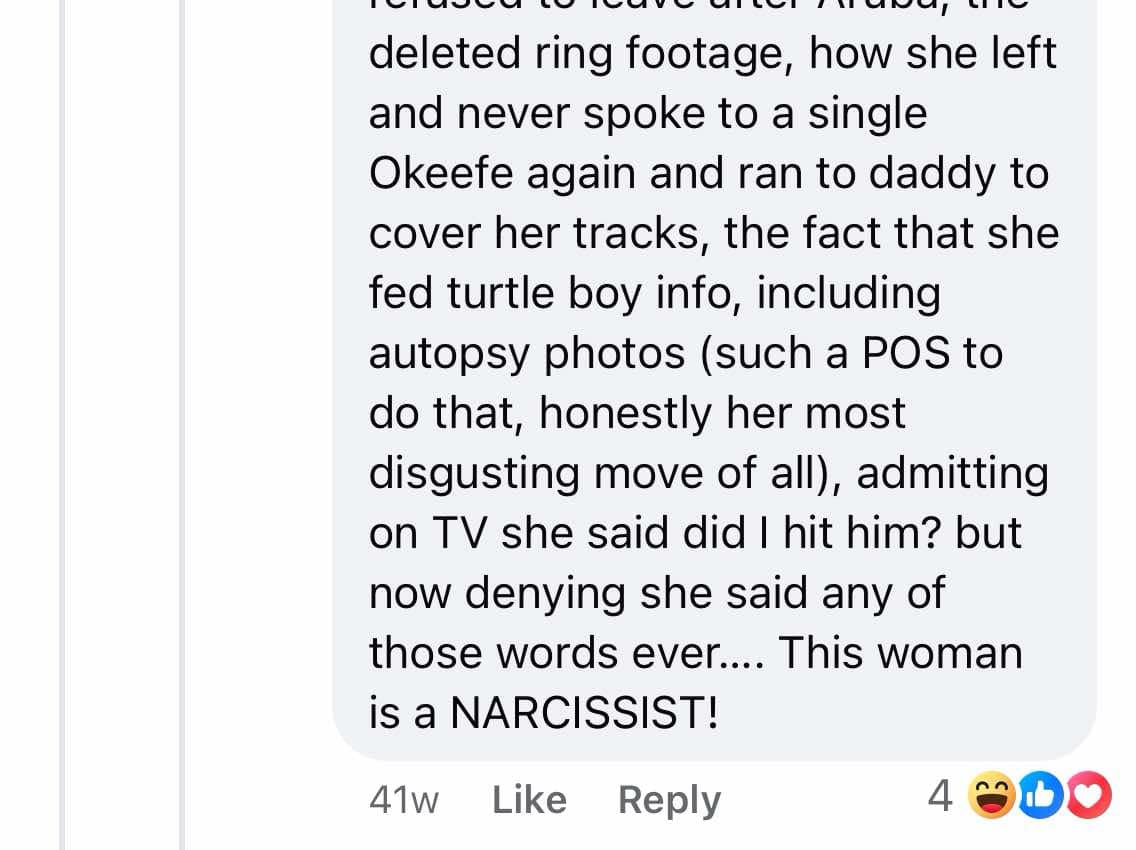1136x850 pixels.
Task: Click the phrase This woman
Action: click(900, 652)
